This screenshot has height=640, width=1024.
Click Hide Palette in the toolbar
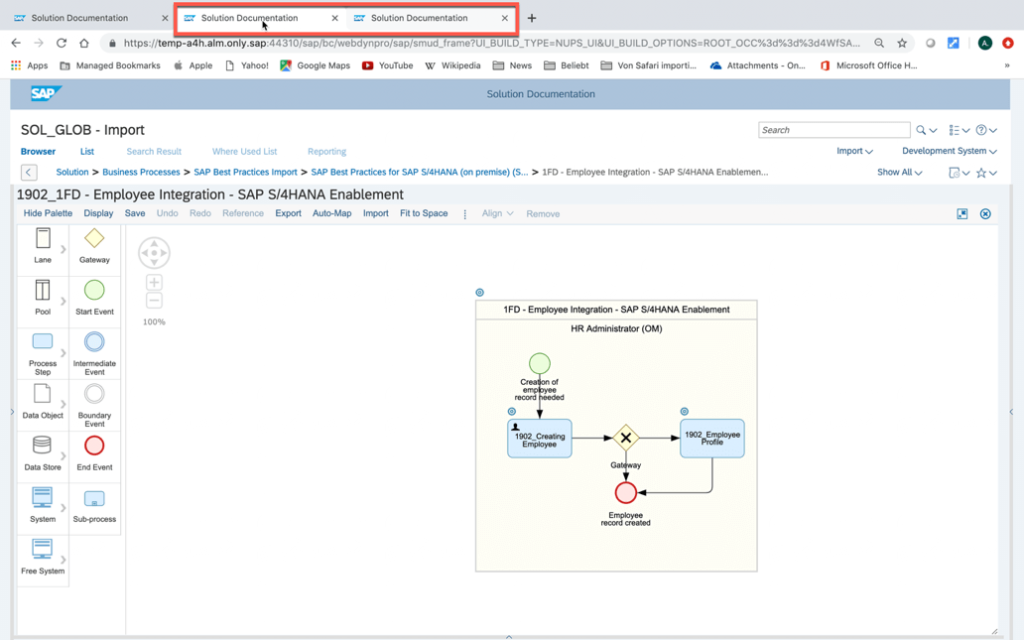(48, 214)
